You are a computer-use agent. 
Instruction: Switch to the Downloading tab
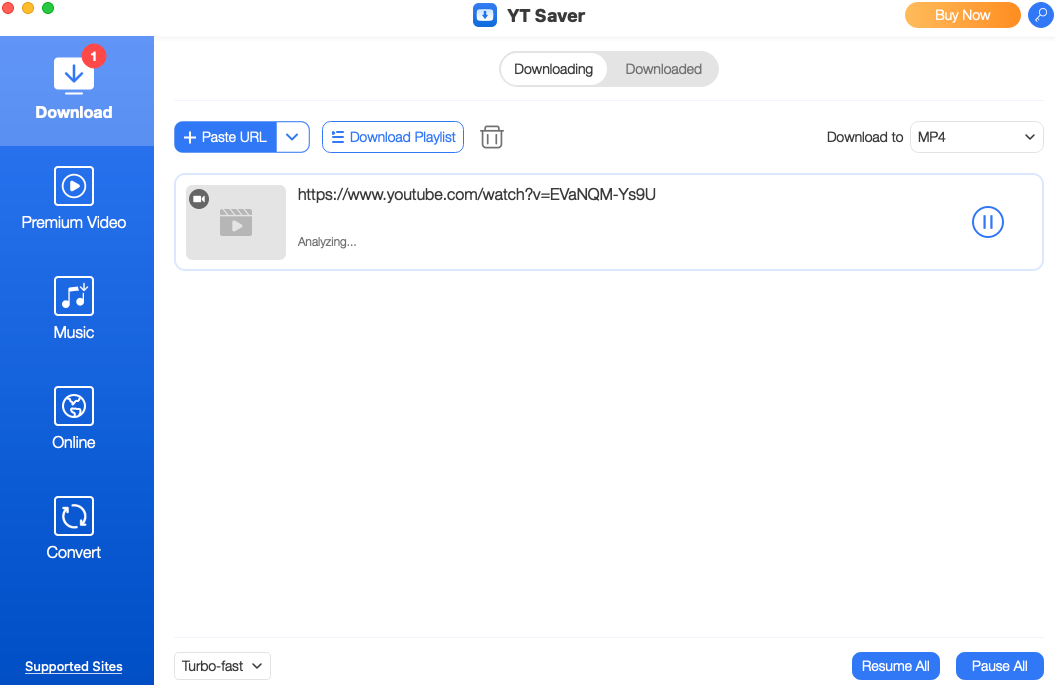(x=553, y=69)
